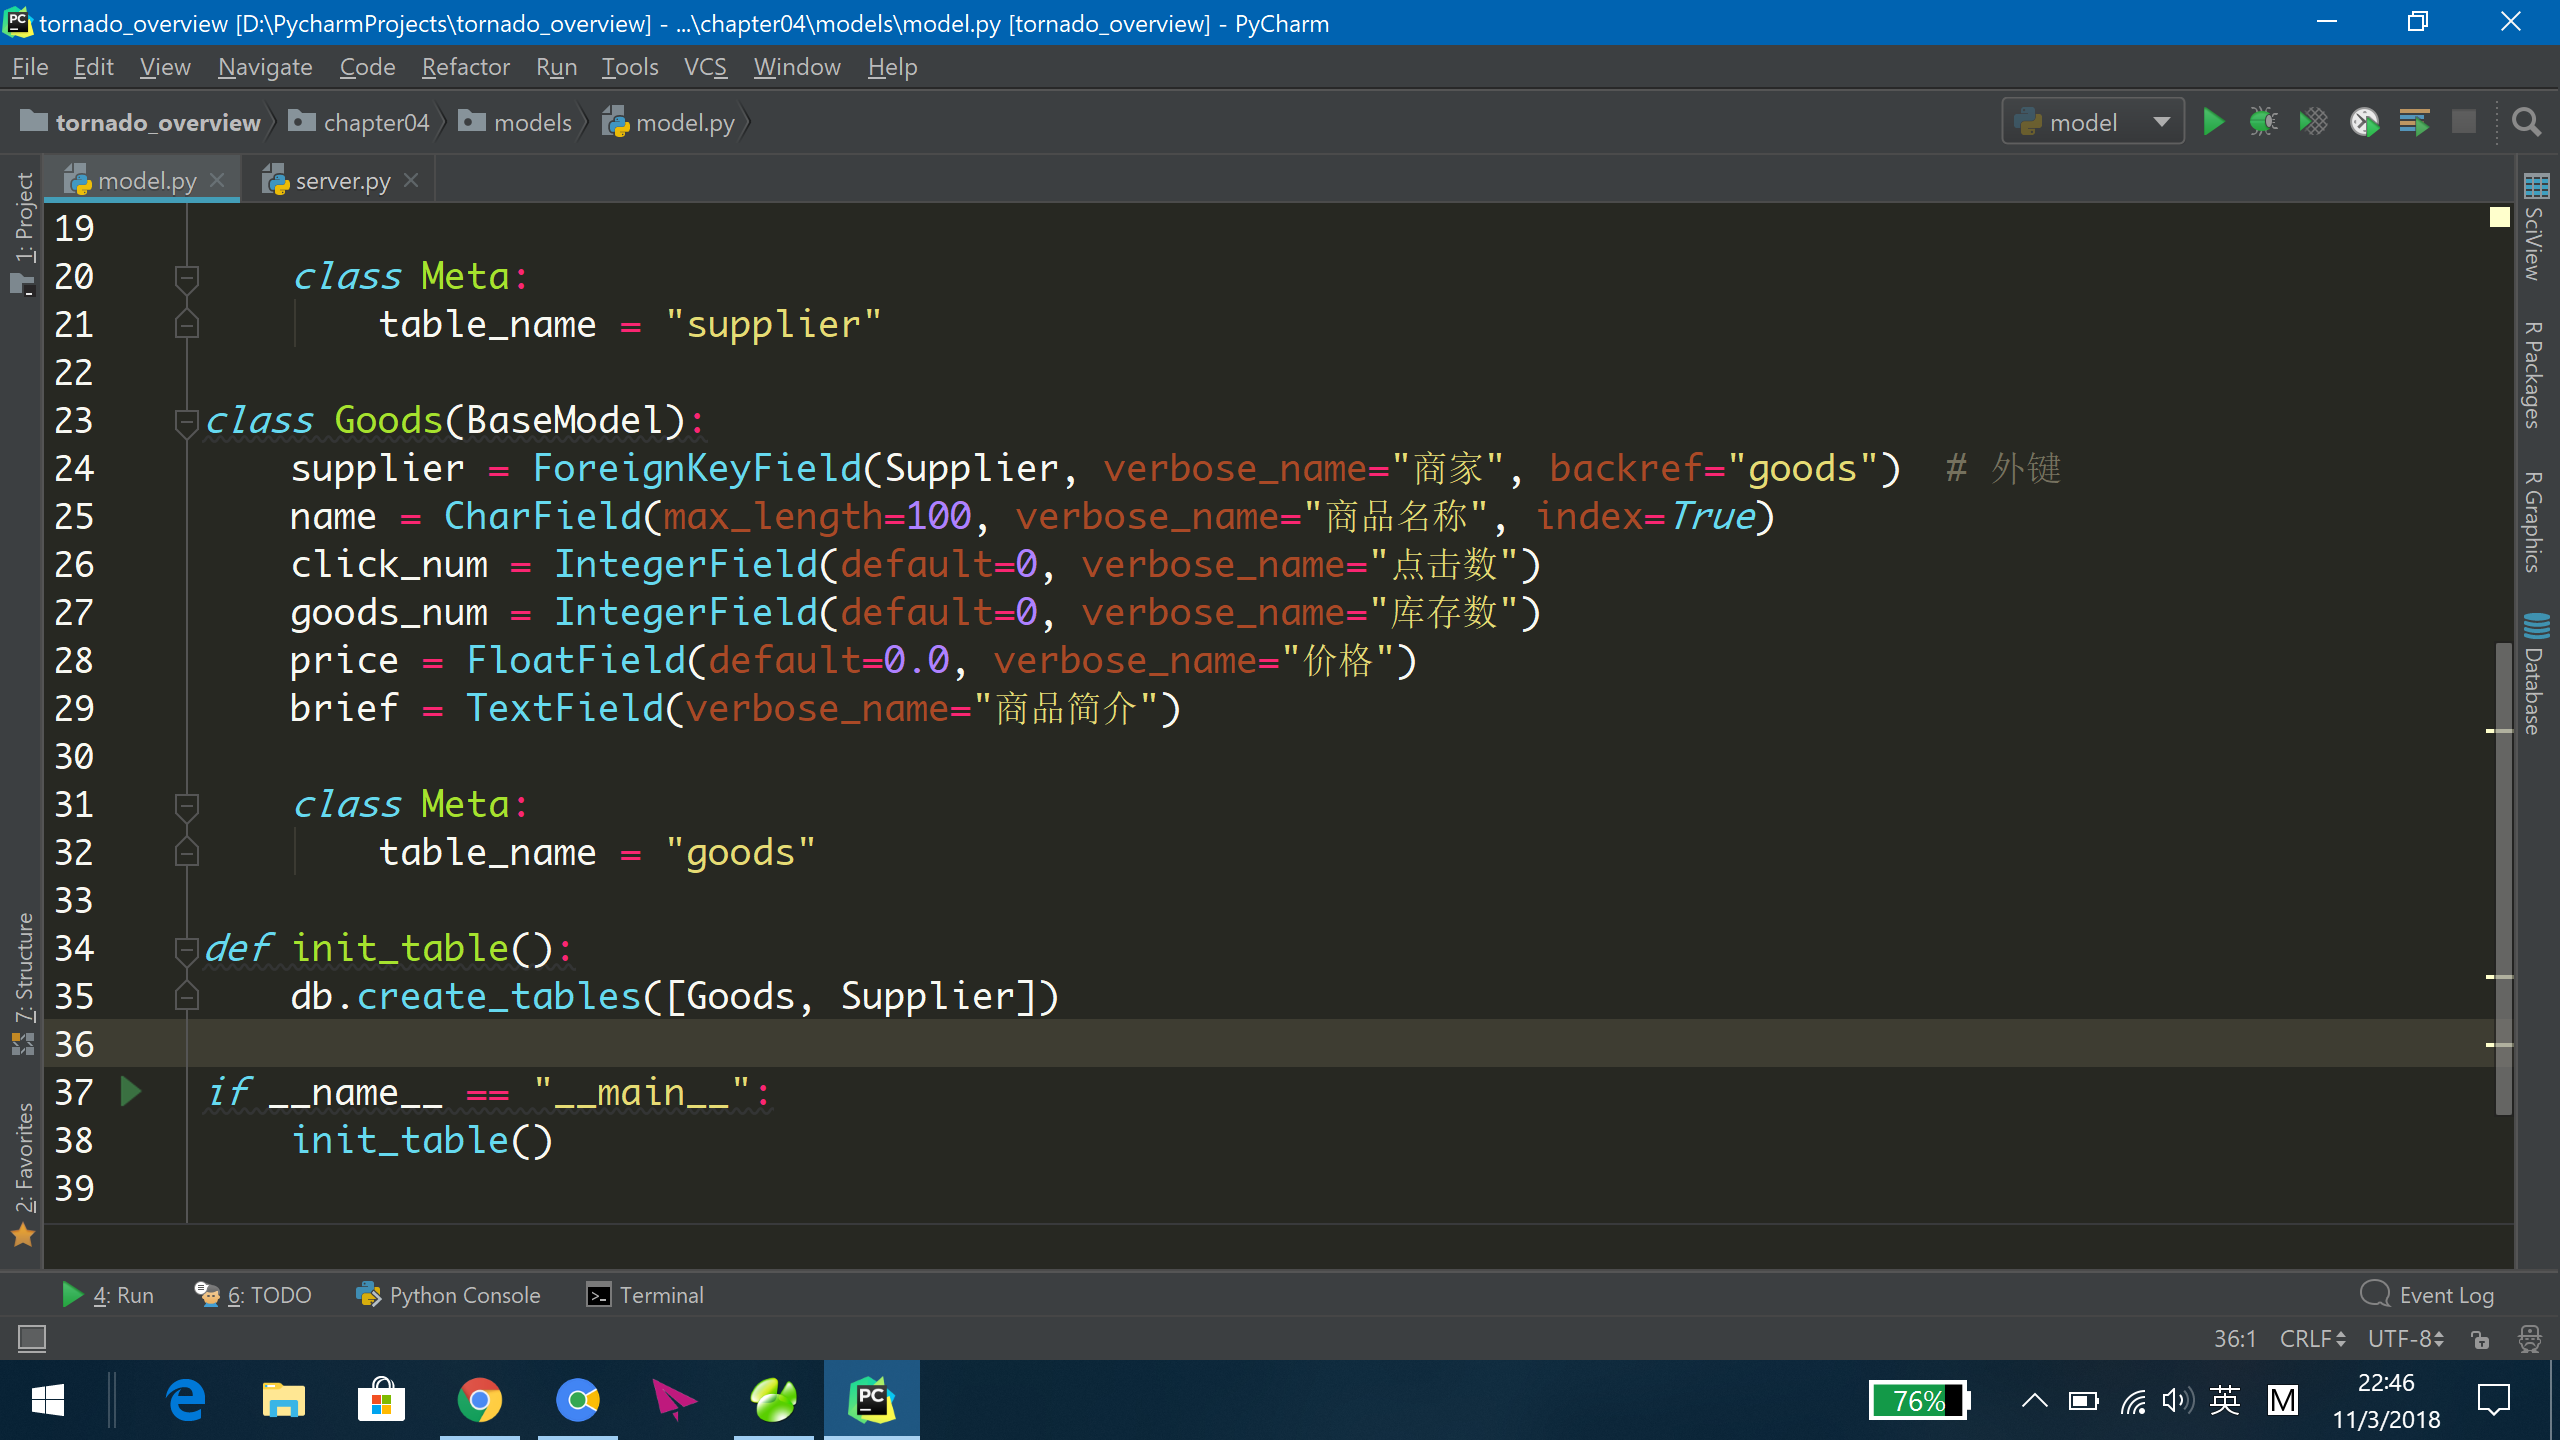The width and height of the screenshot is (2560, 1440).
Task: Click the yellow inspection indicator square
Action: (x=2499, y=217)
